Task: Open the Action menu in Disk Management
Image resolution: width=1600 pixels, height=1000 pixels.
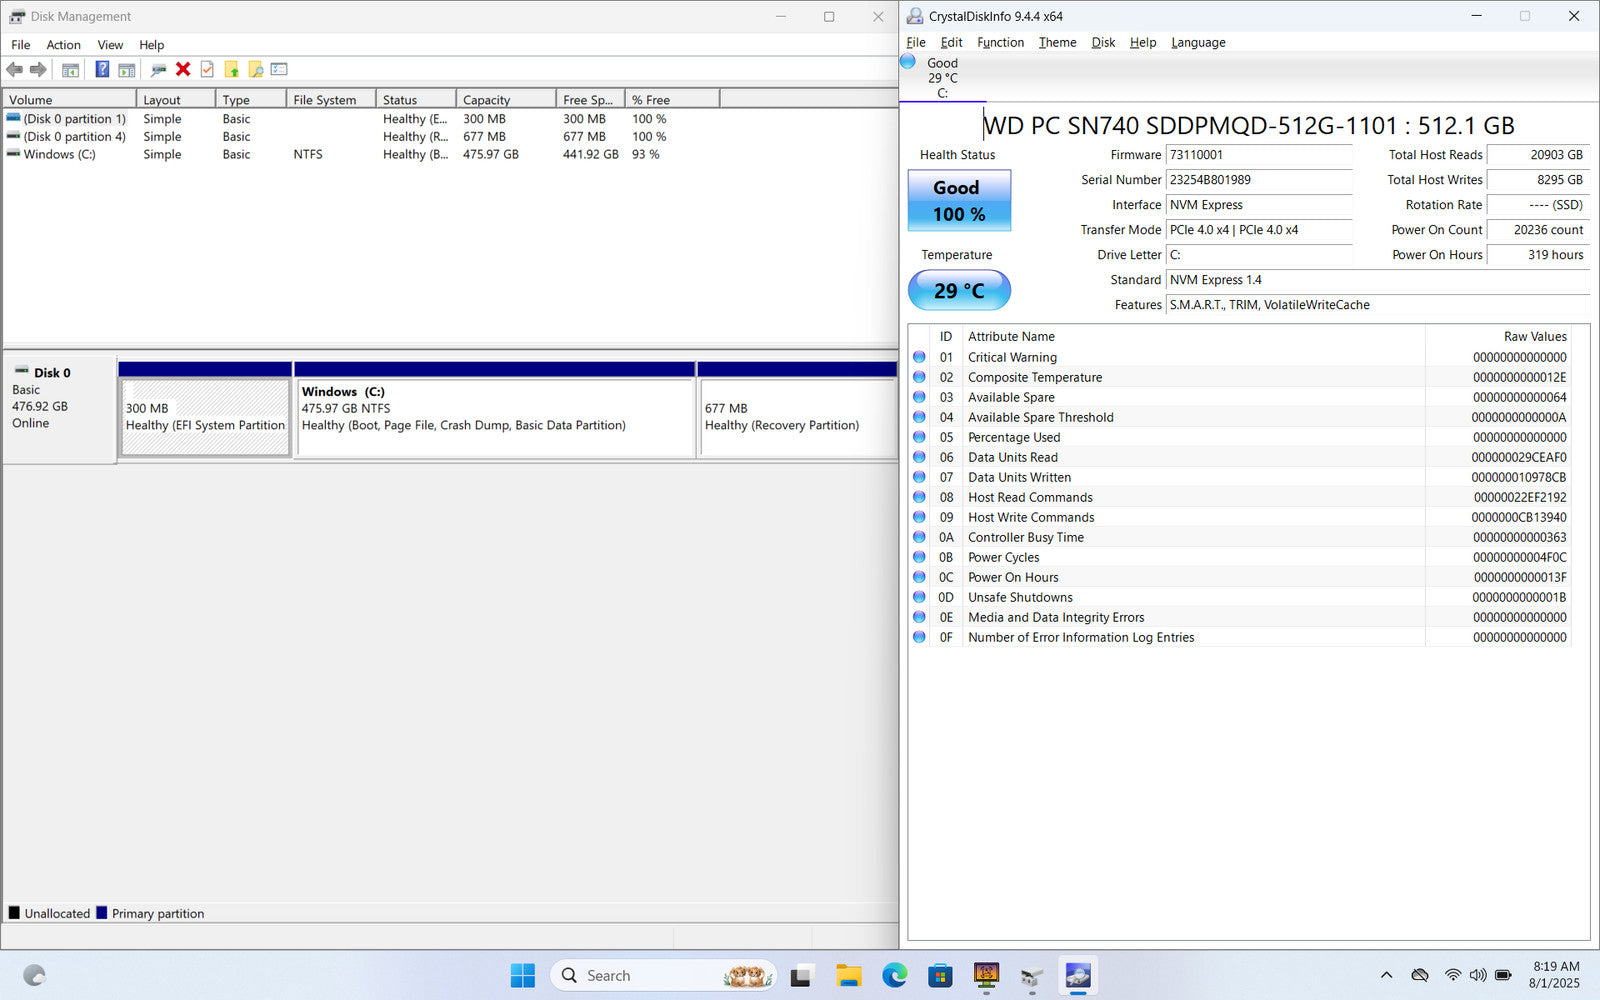Action: pyautogui.click(x=63, y=45)
